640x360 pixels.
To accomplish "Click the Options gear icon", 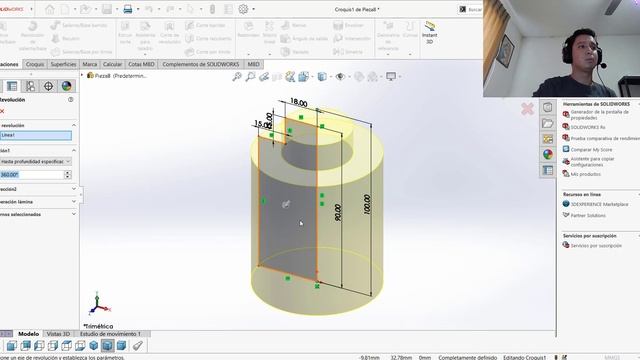I will pyautogui.click(x=243, y=9).
